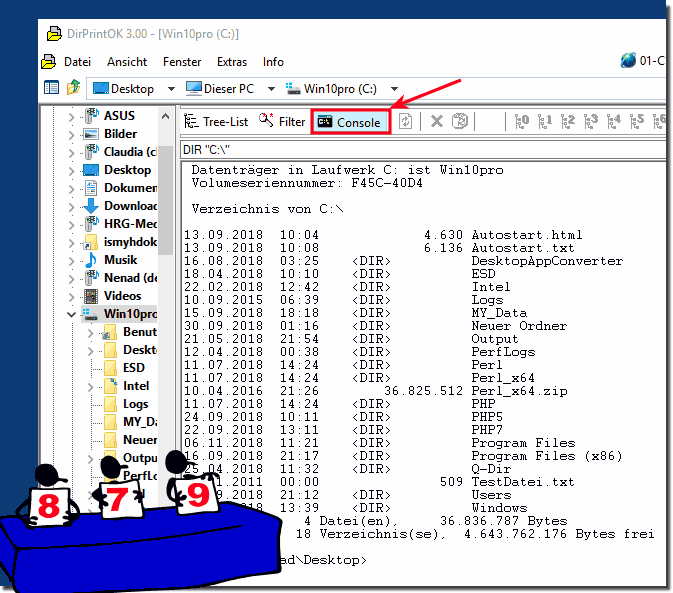
Task: Click the Dieser PC computer icon
Action: 194,88
